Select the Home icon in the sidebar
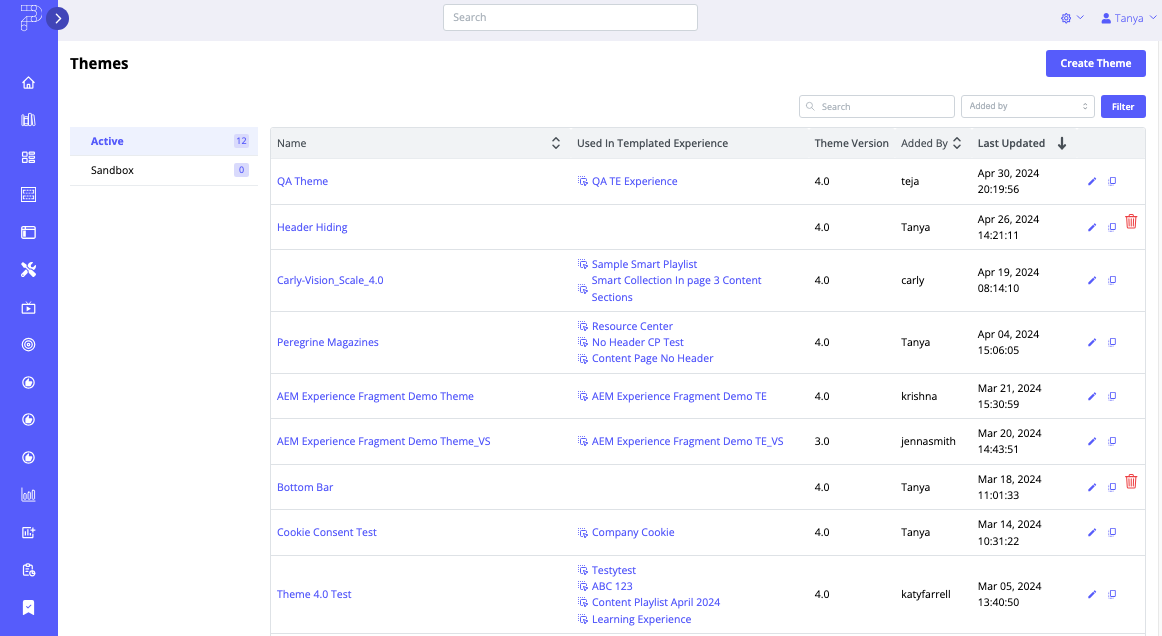 (x=28, y=82)
